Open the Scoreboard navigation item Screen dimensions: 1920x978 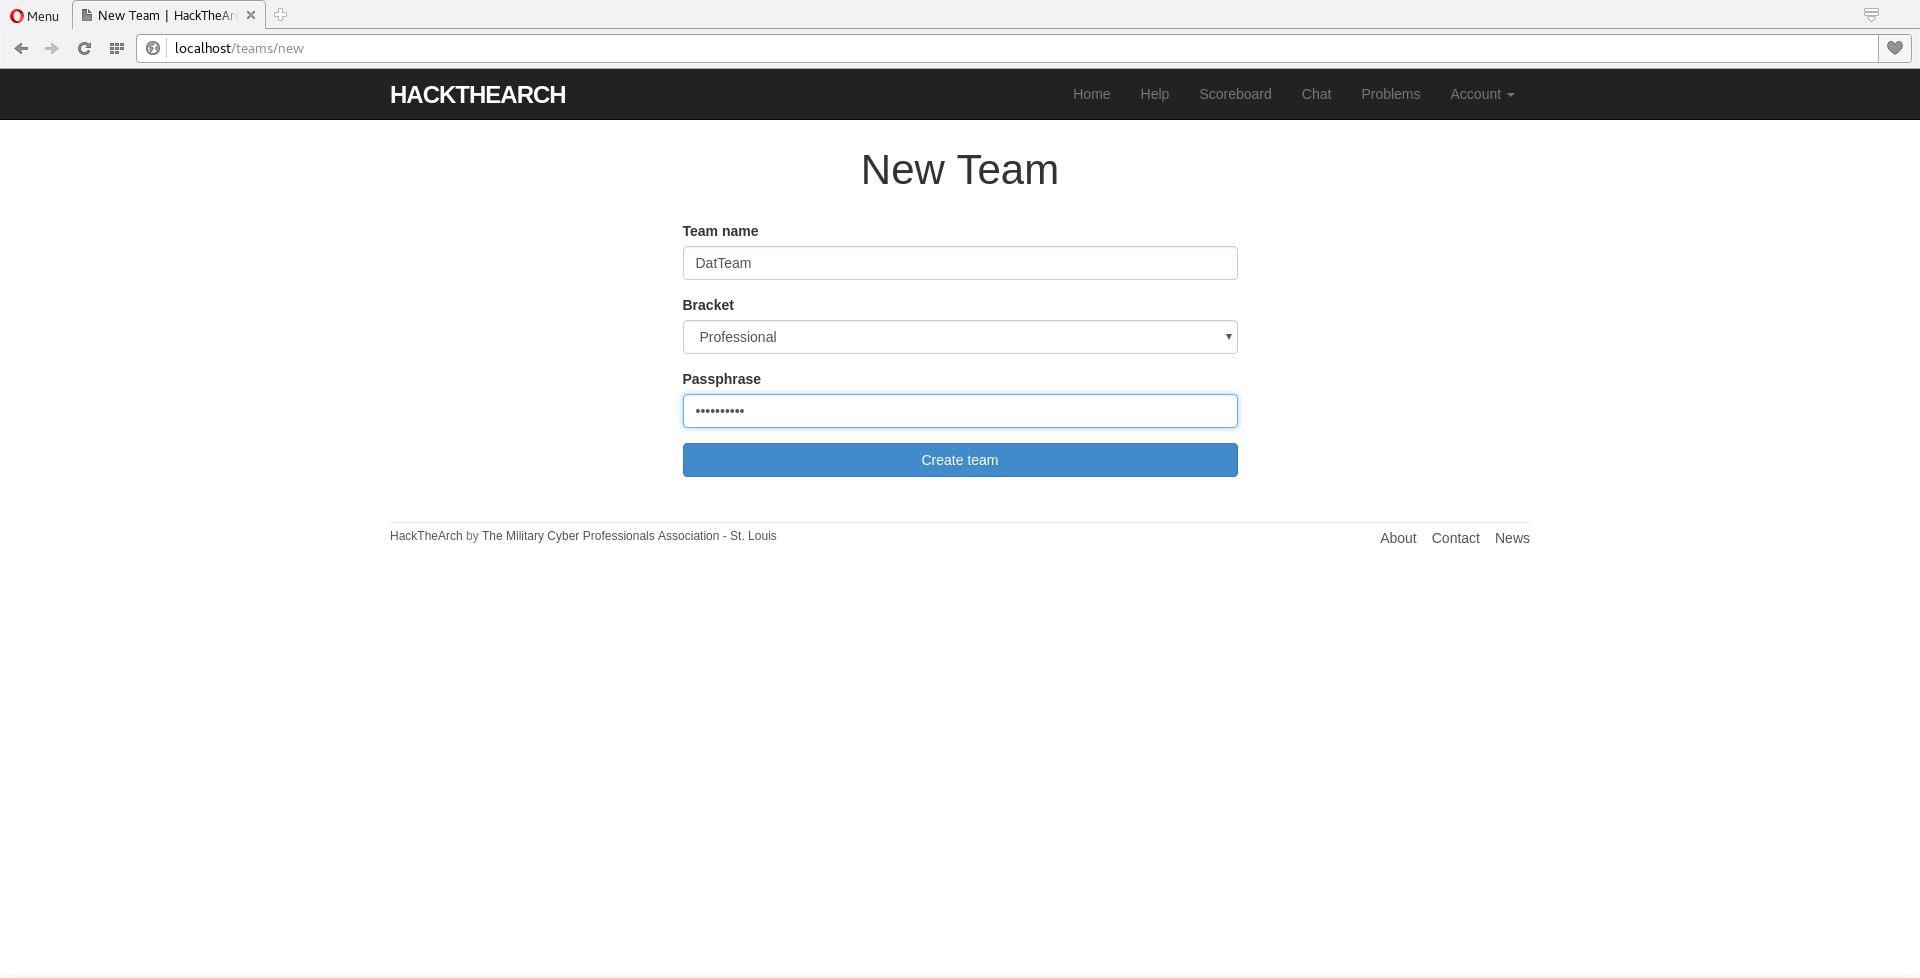coord(1235,94)
